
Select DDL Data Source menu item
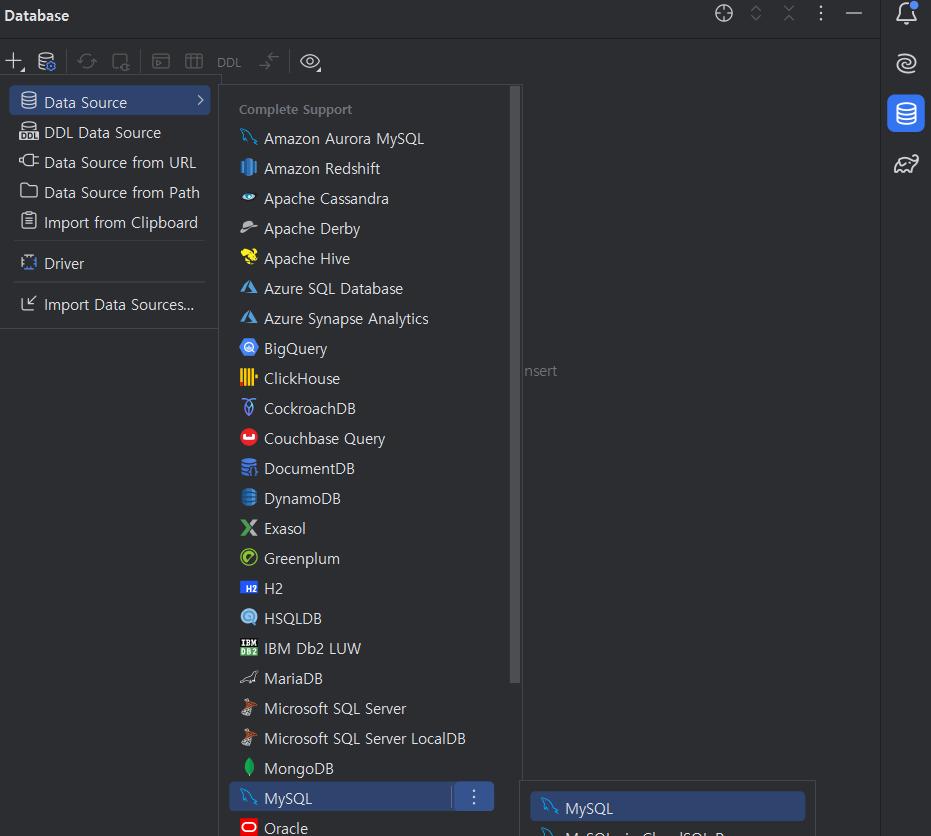pyautogui.click(x=110, y=132)
